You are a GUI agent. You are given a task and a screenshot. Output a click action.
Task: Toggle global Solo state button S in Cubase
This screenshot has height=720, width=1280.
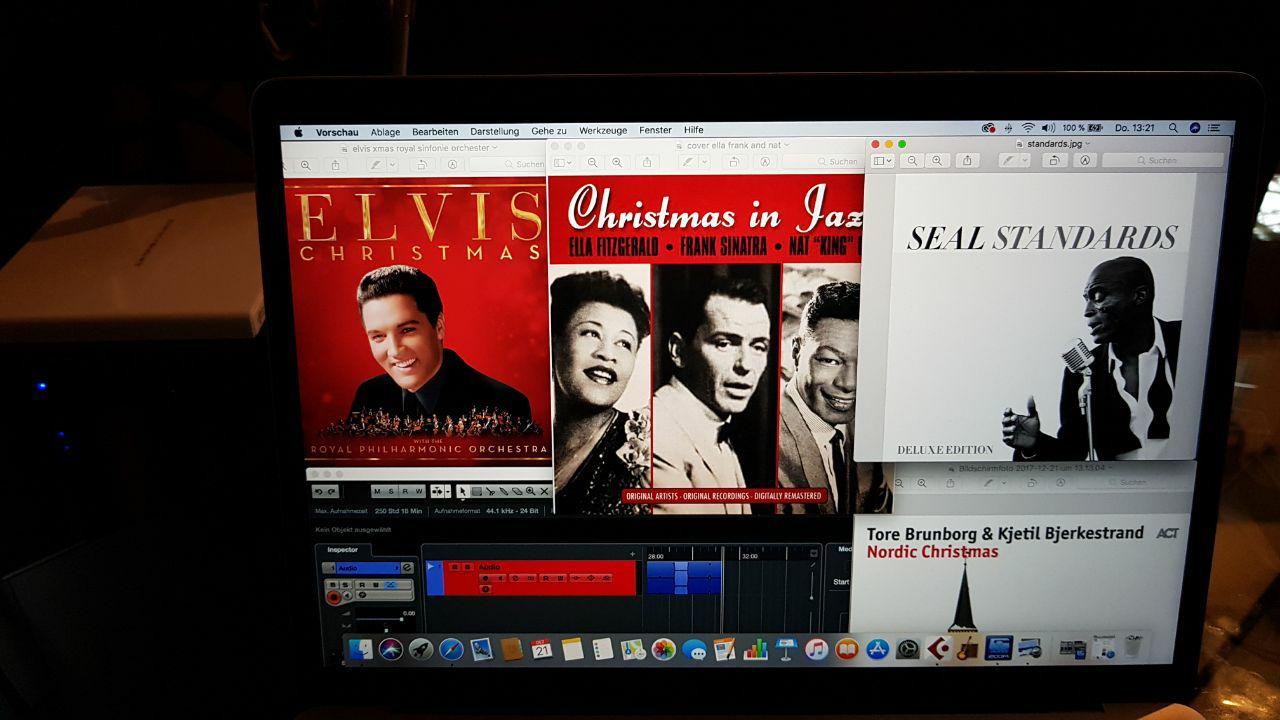391,491
